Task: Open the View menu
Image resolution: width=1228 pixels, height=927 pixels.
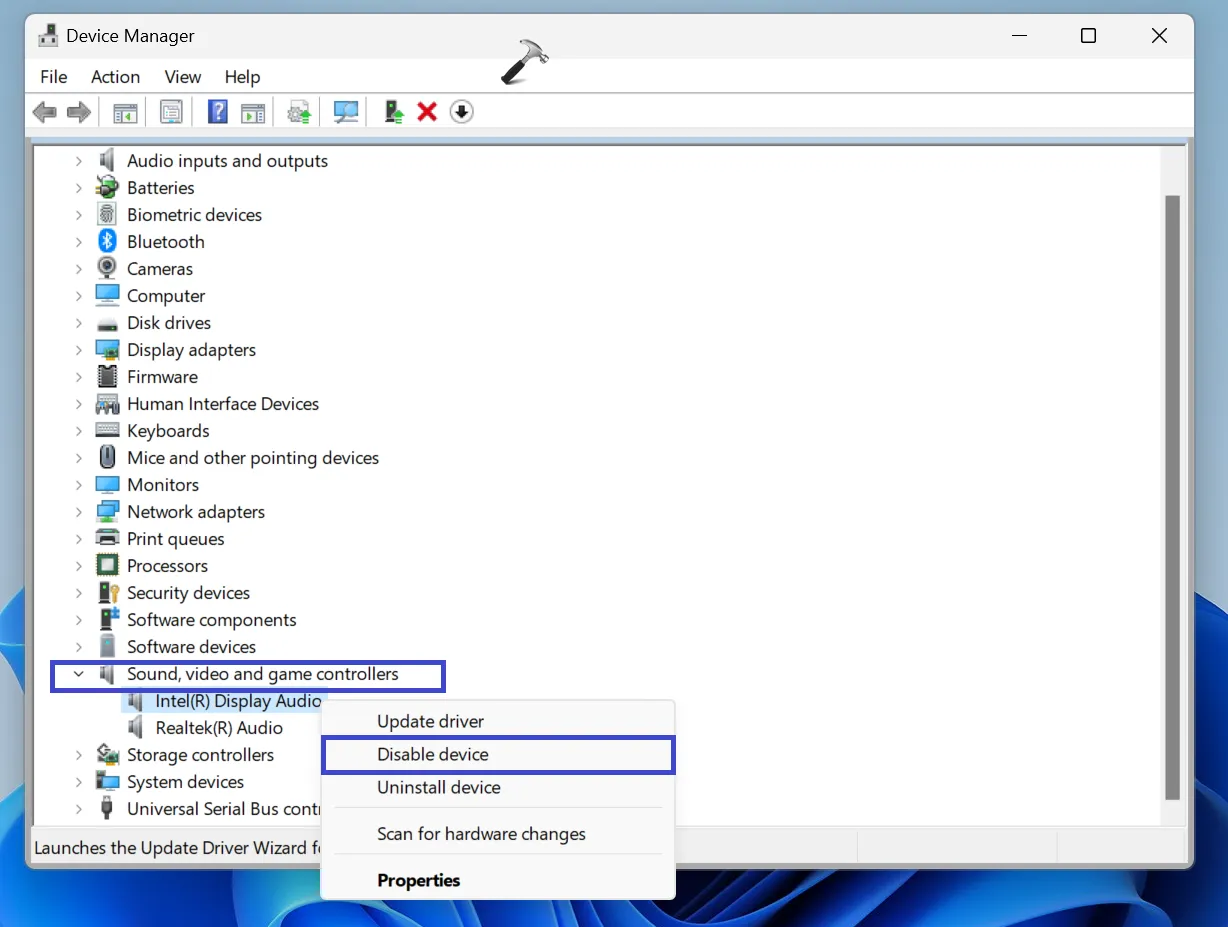Action: [183, 77]
